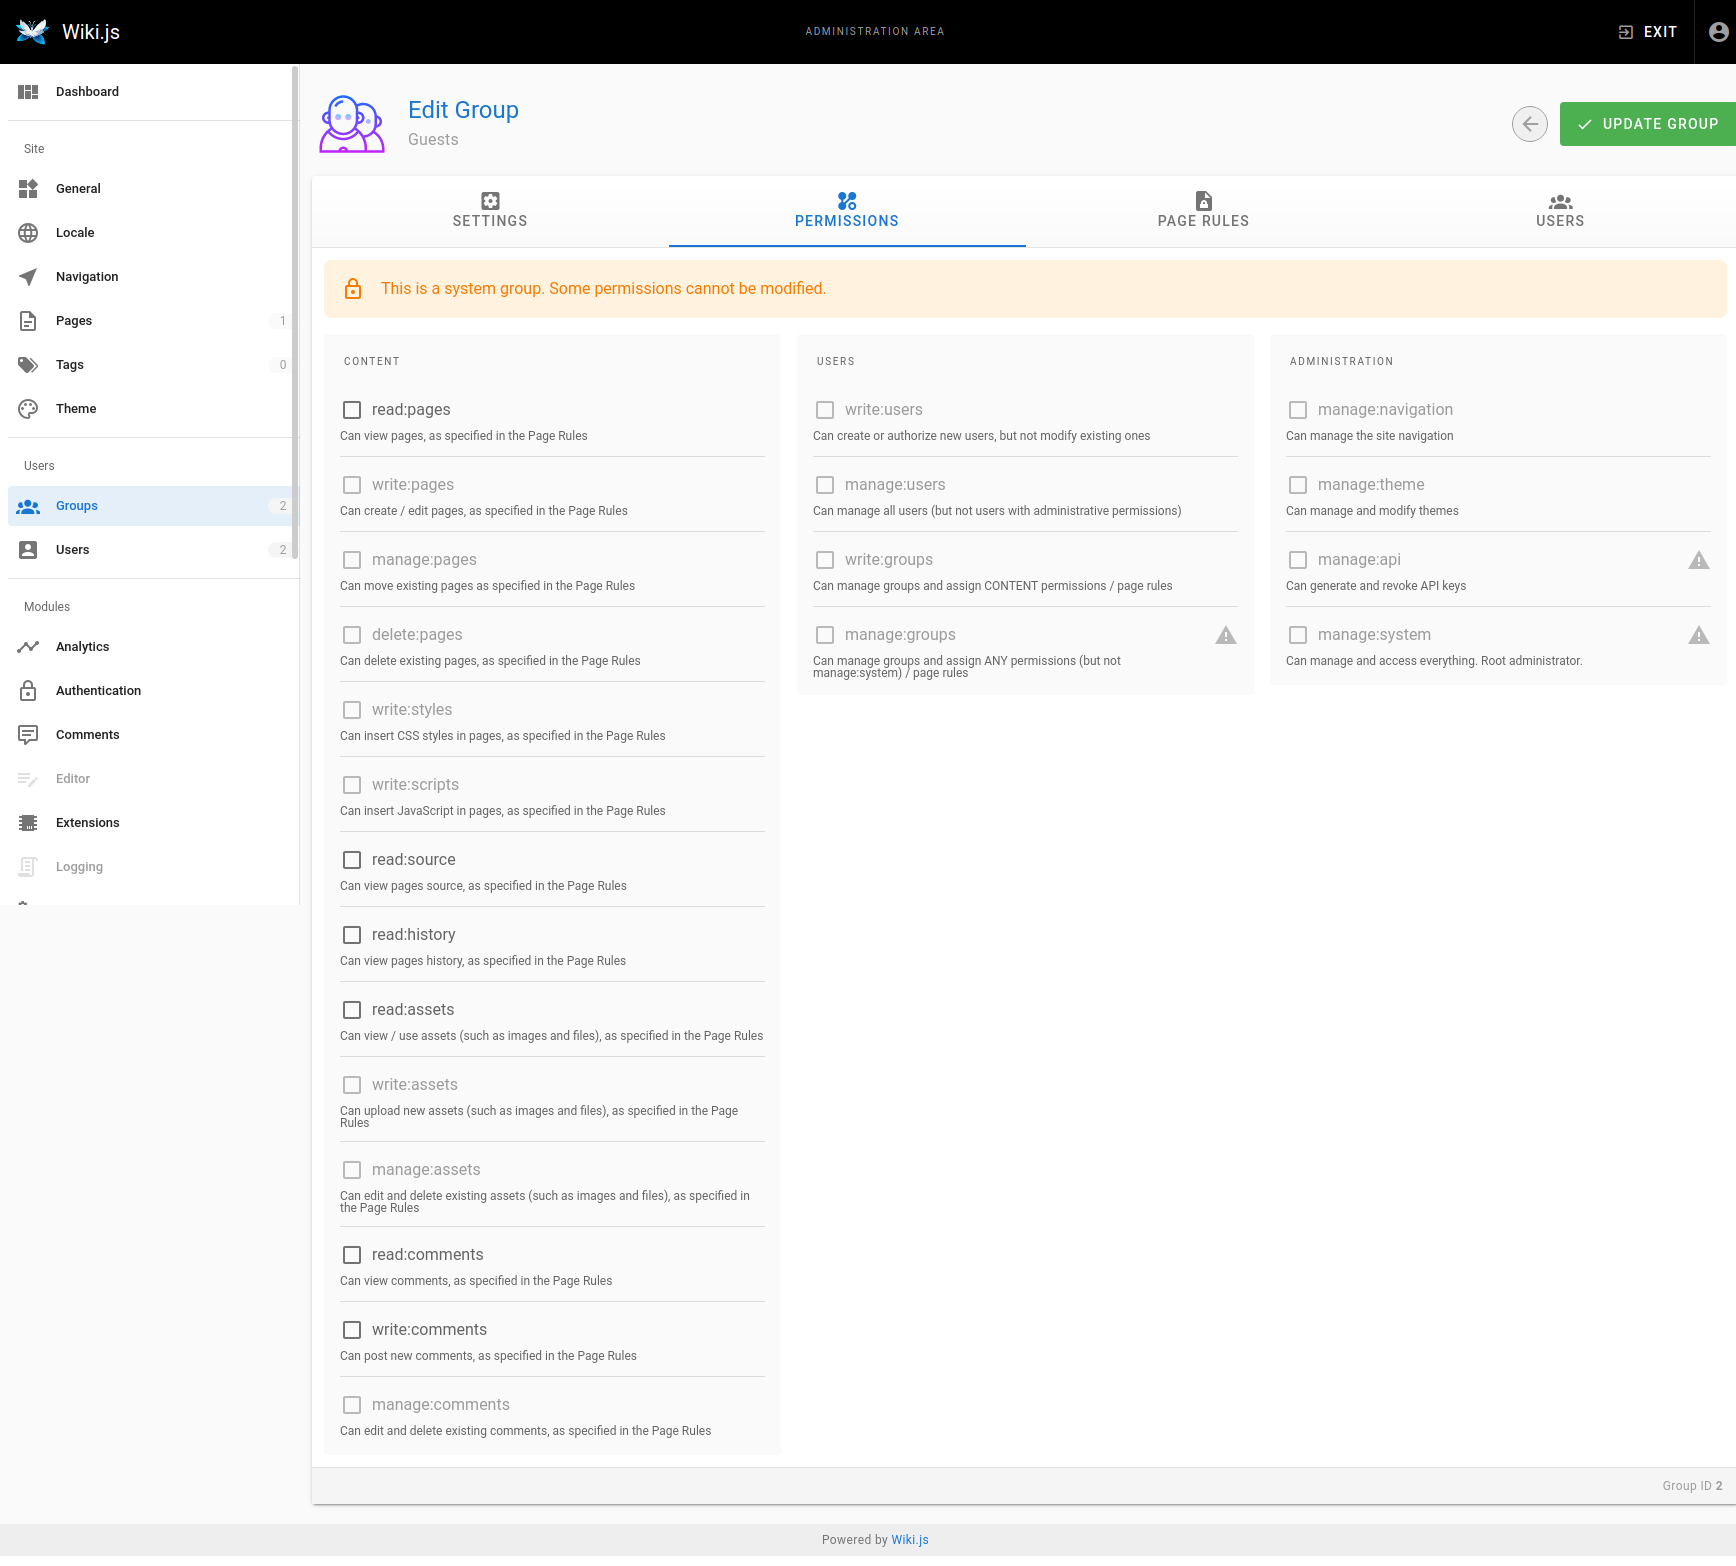Click the Theme palette icon
Image resolution: width=1736 pixels, height=1566 pixels.
28,409
